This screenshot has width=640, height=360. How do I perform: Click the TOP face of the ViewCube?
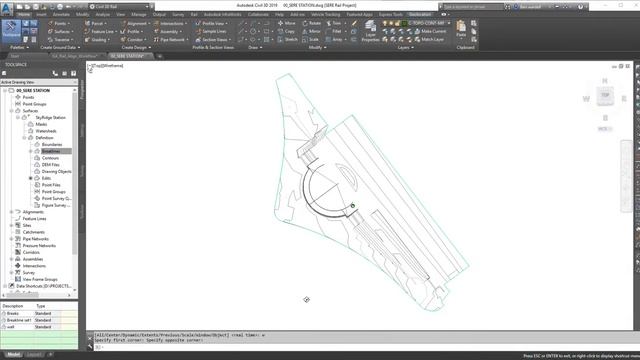pyautogui.click(x=605, y=96)
